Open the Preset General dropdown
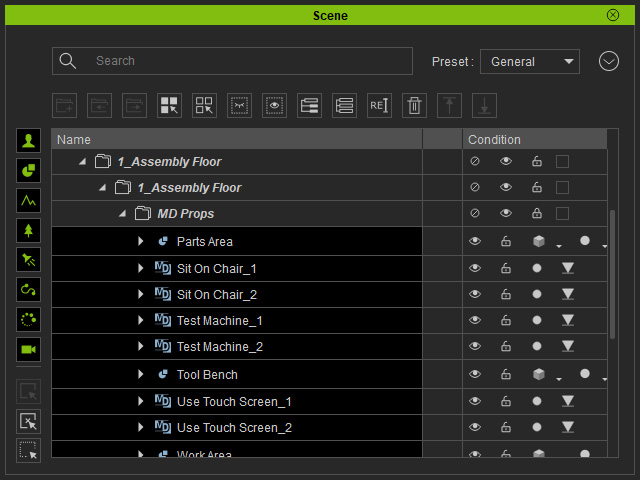This screenshot has height=480, width=640. 530,62
